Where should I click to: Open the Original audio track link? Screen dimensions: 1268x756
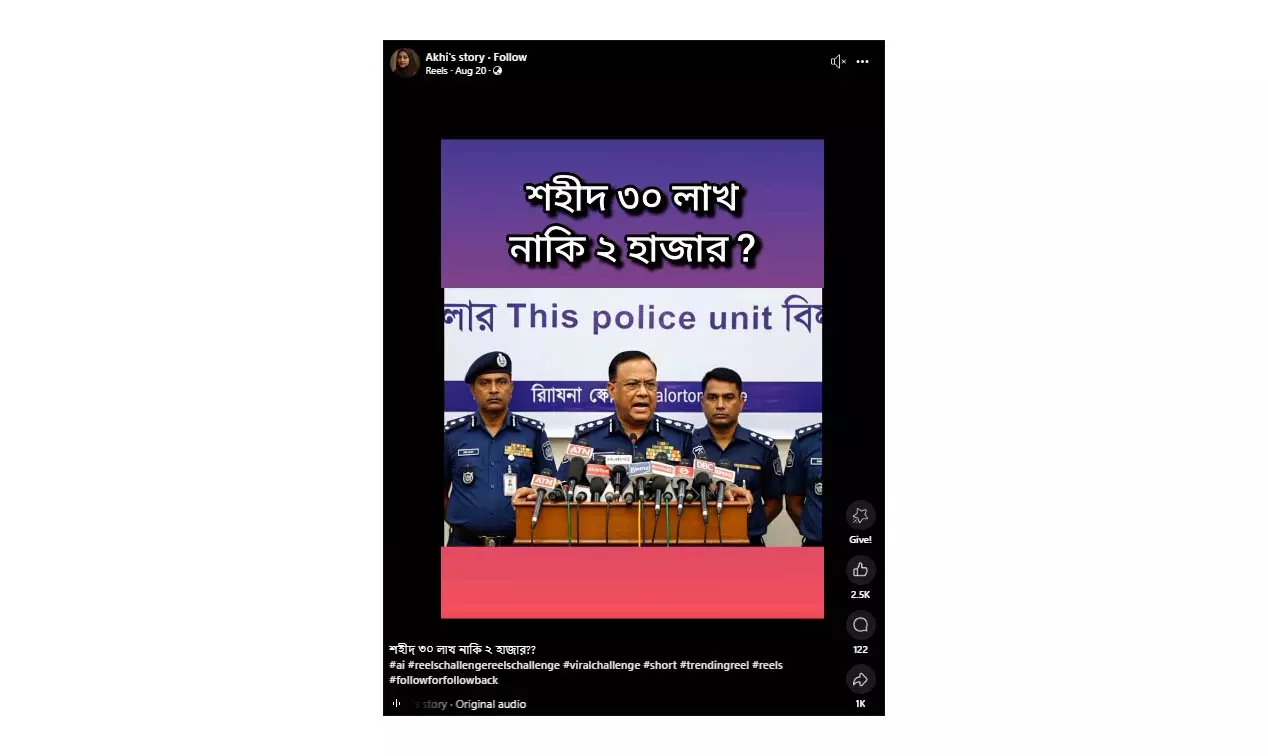(x=490, y=704)
